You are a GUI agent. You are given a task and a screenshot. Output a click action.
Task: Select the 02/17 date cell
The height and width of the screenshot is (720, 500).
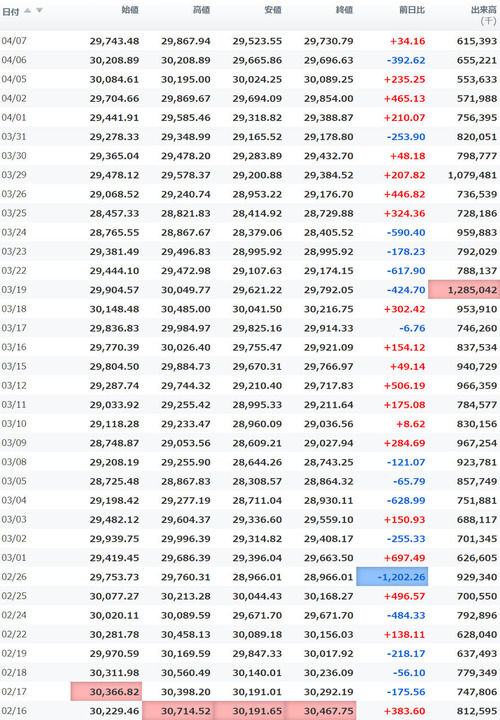tap(14, 692)
